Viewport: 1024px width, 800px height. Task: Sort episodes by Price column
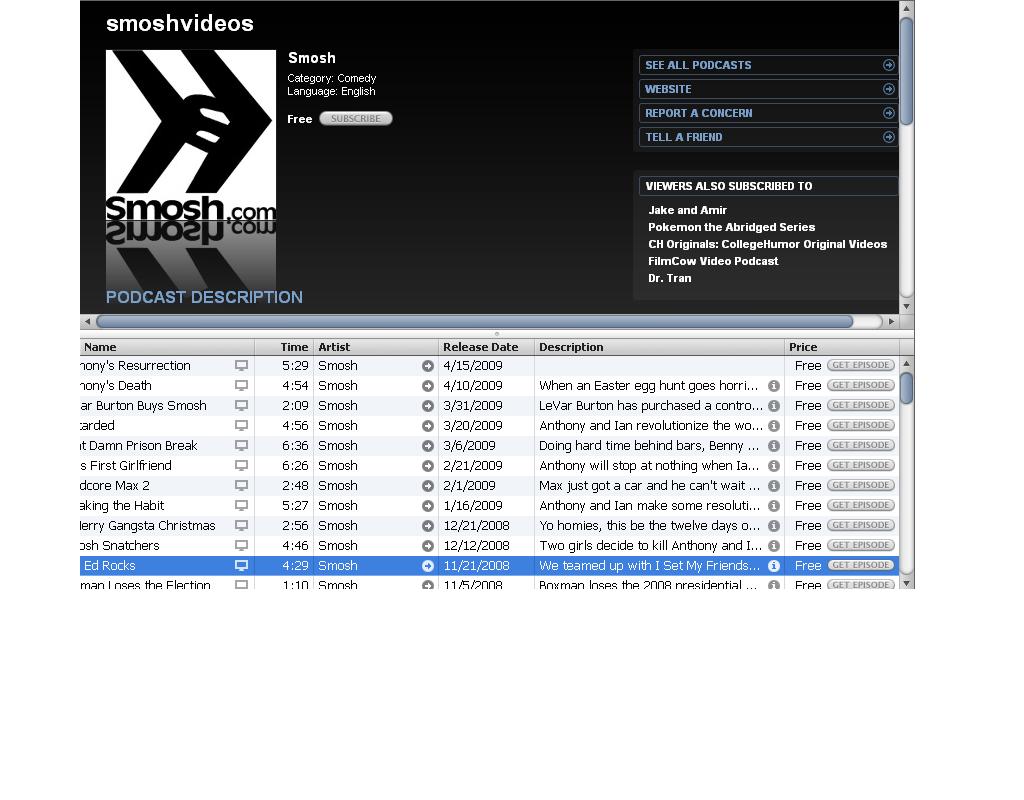842,347
